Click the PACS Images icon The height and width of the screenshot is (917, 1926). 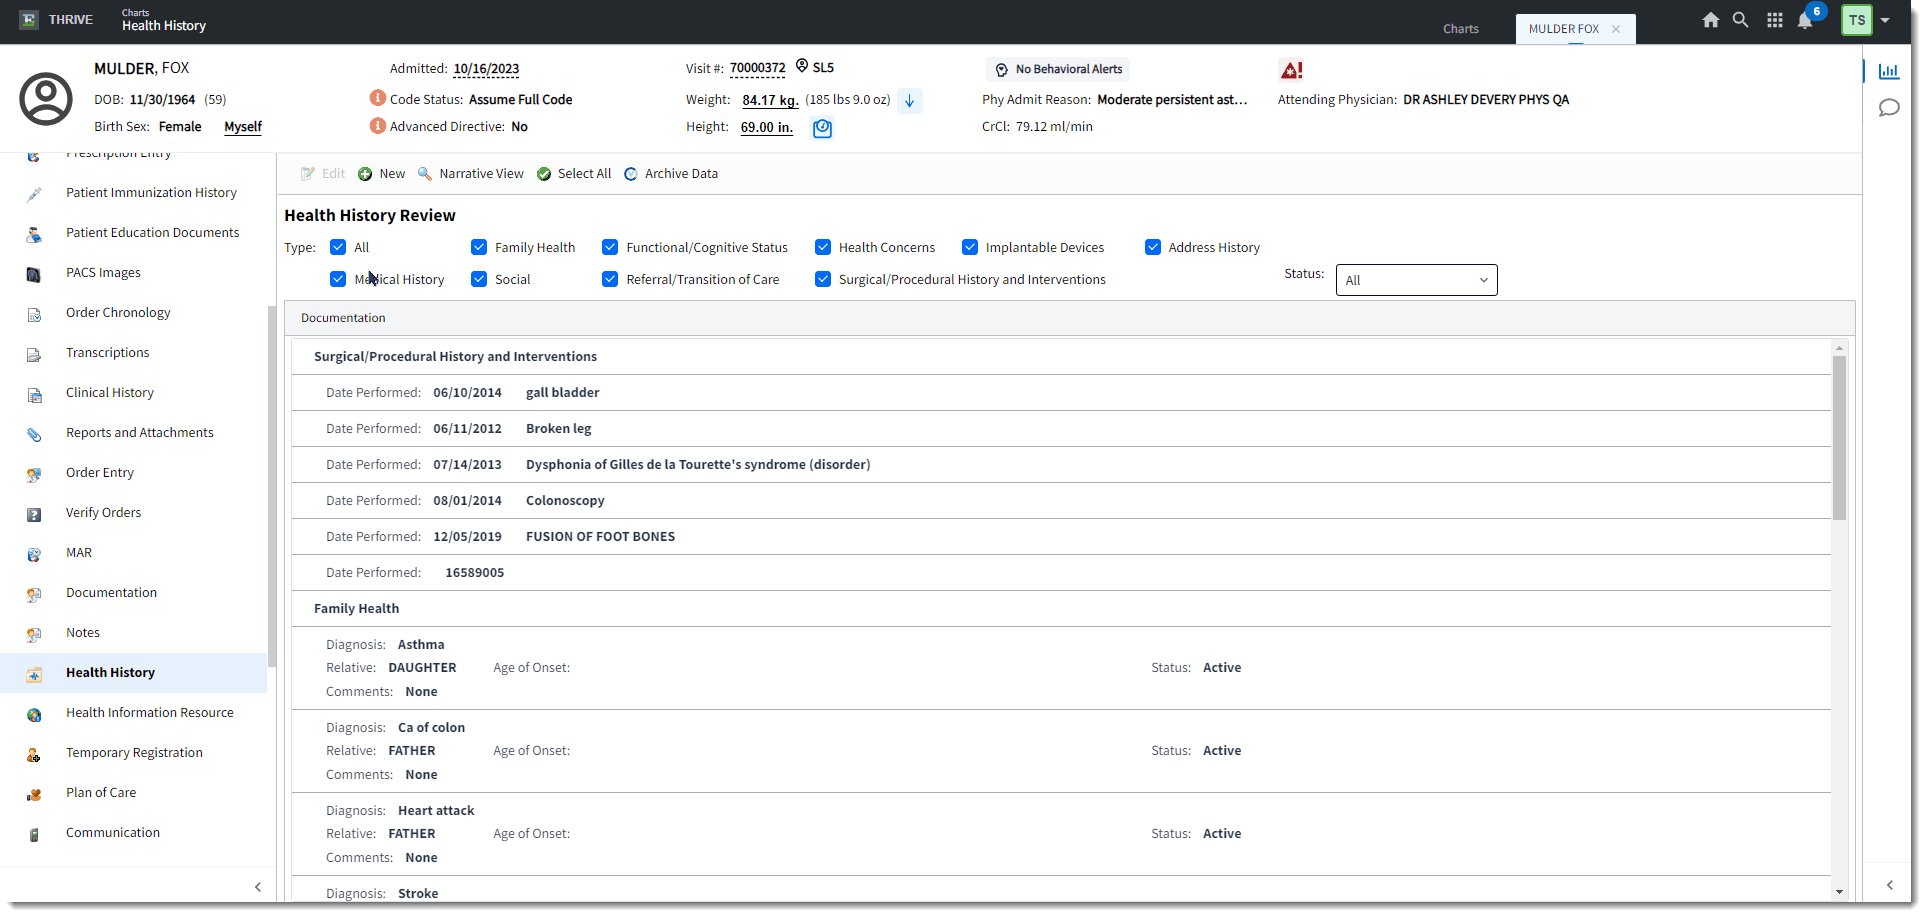coord(34,274)
